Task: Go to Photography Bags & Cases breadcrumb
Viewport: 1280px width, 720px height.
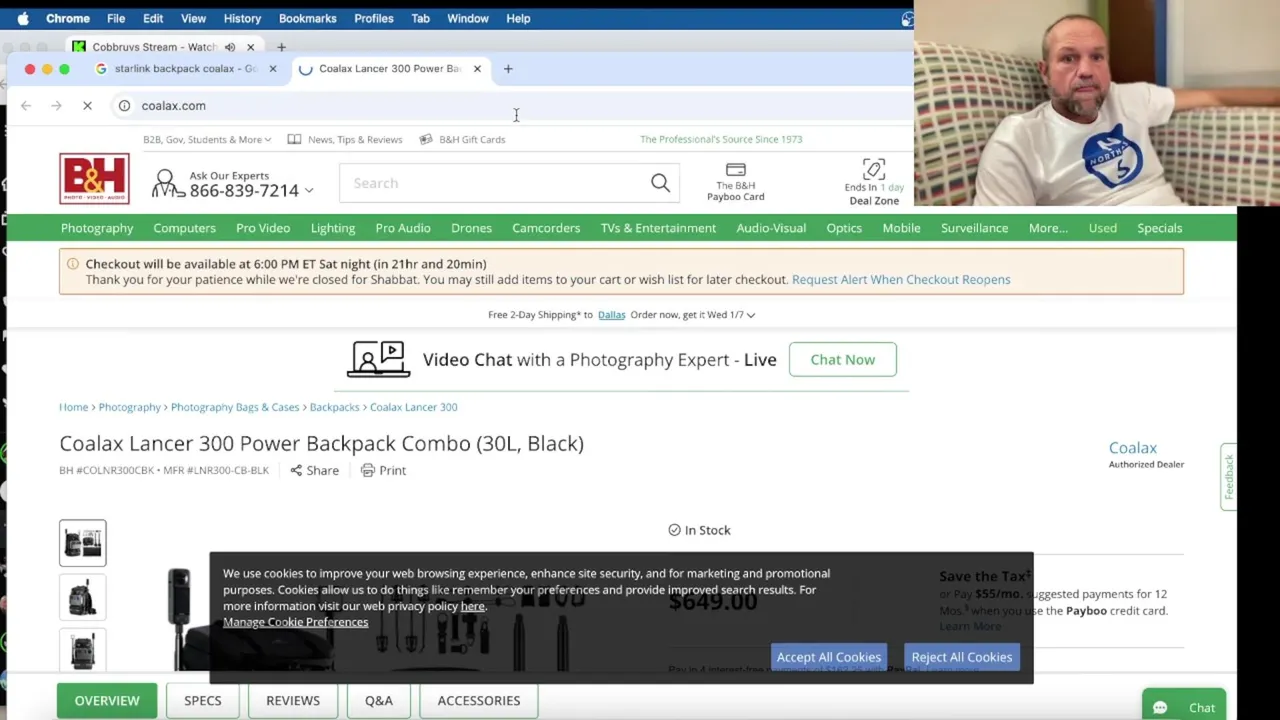Action: pos(235,407)
